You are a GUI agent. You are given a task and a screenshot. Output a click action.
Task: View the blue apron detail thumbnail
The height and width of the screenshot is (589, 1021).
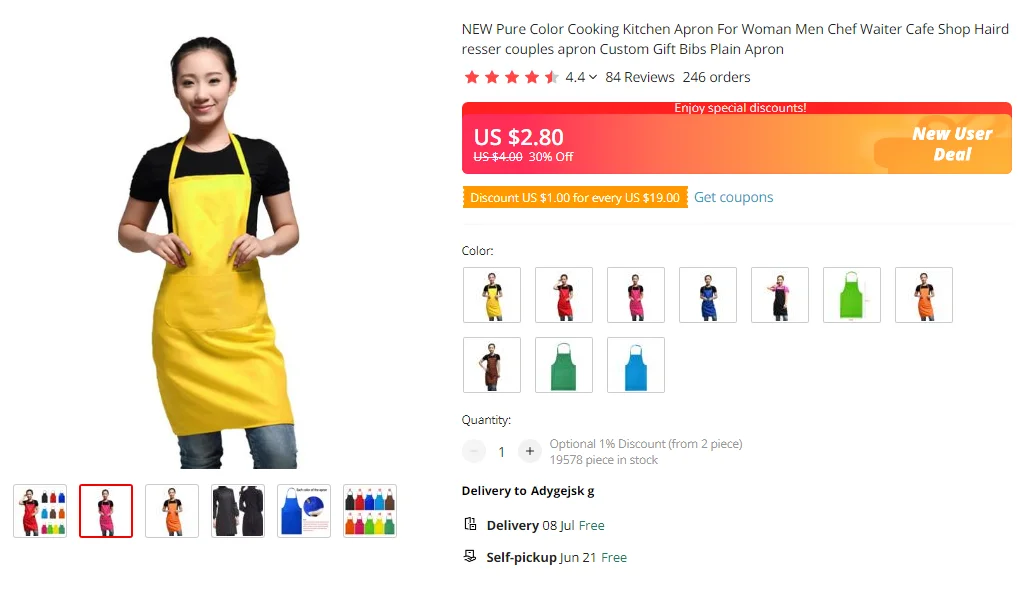(x=304, y=511)
